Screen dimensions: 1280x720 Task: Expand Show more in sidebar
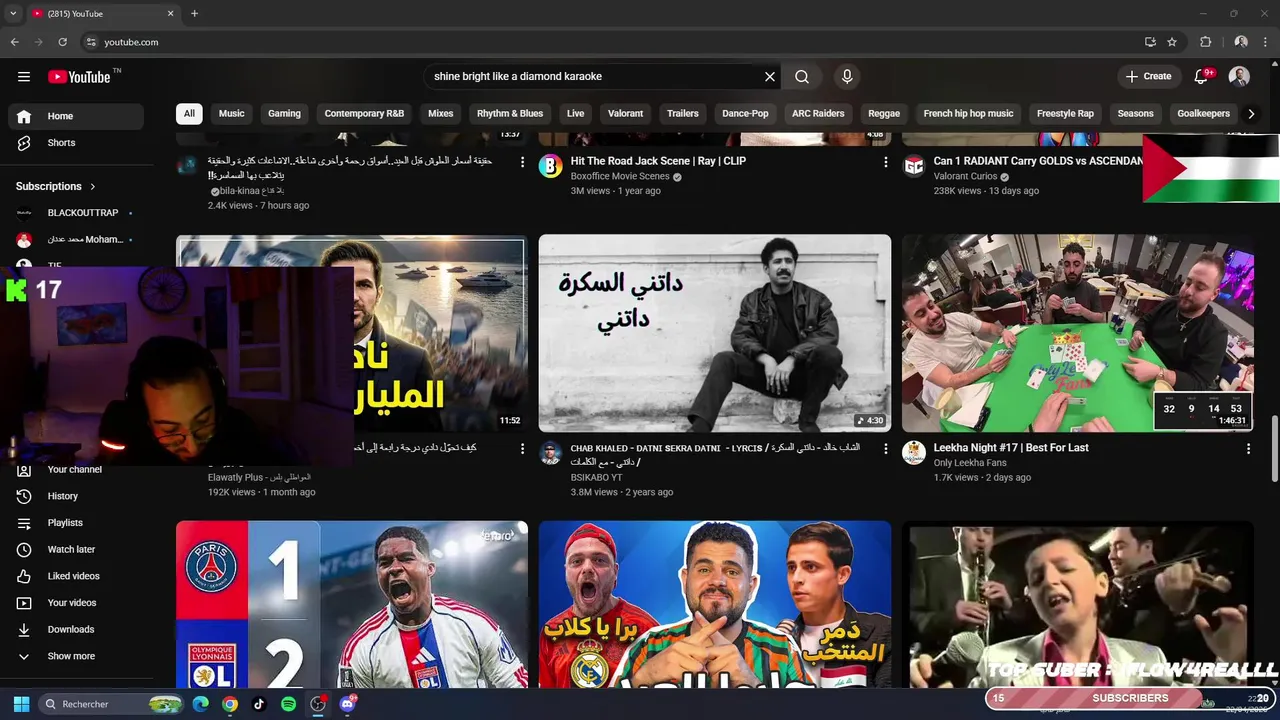(x=76, y=656)
